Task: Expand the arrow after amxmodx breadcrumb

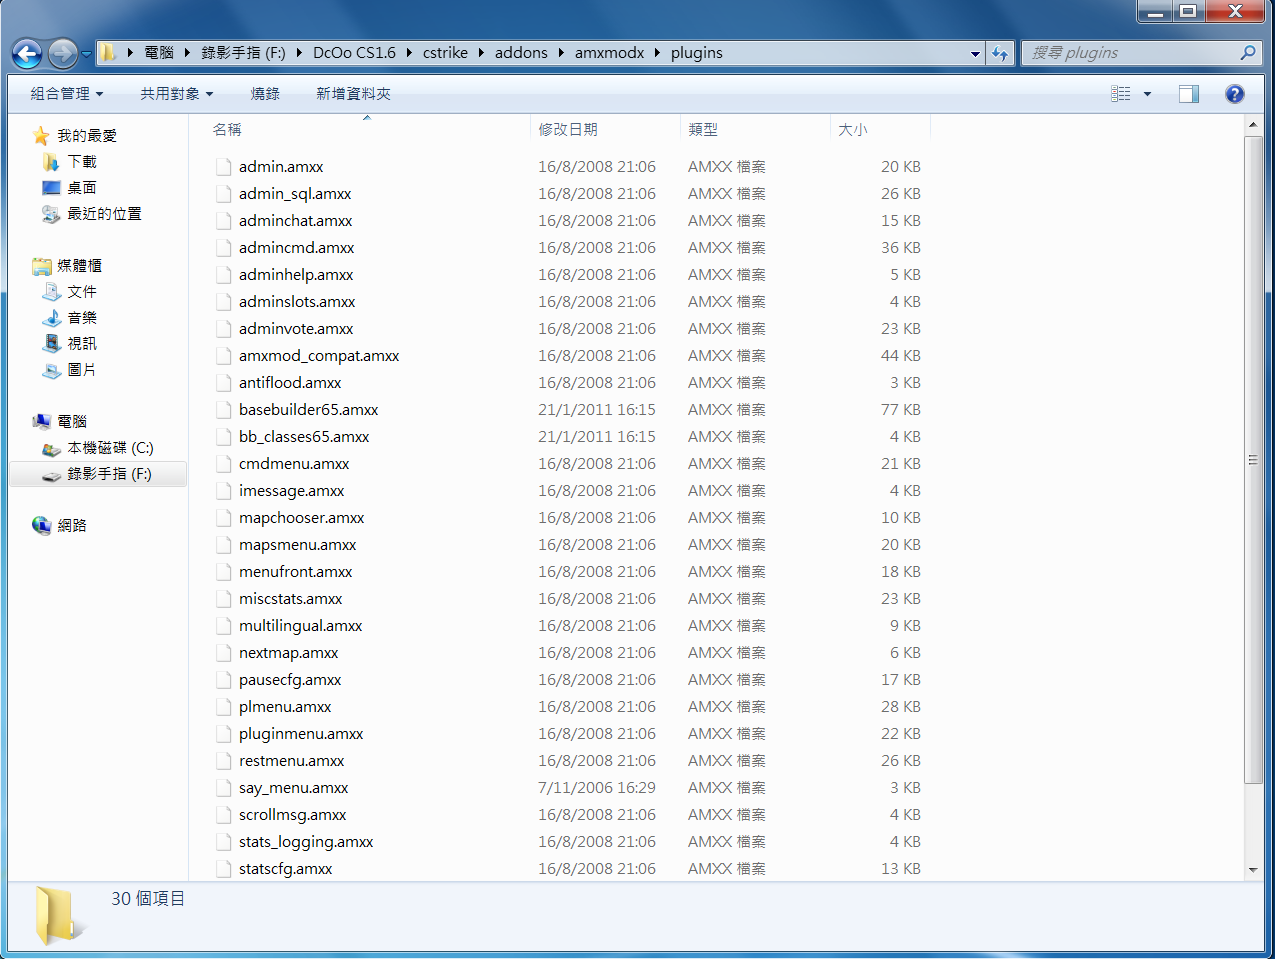Action: pyautogui.click(x=658, y=53)
